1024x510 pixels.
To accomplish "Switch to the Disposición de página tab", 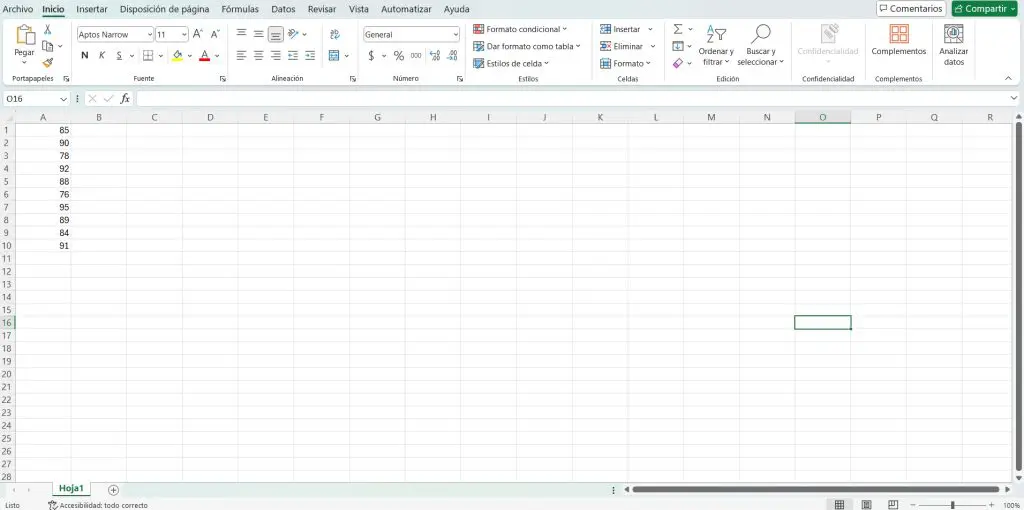I will [x=165, y=9].
